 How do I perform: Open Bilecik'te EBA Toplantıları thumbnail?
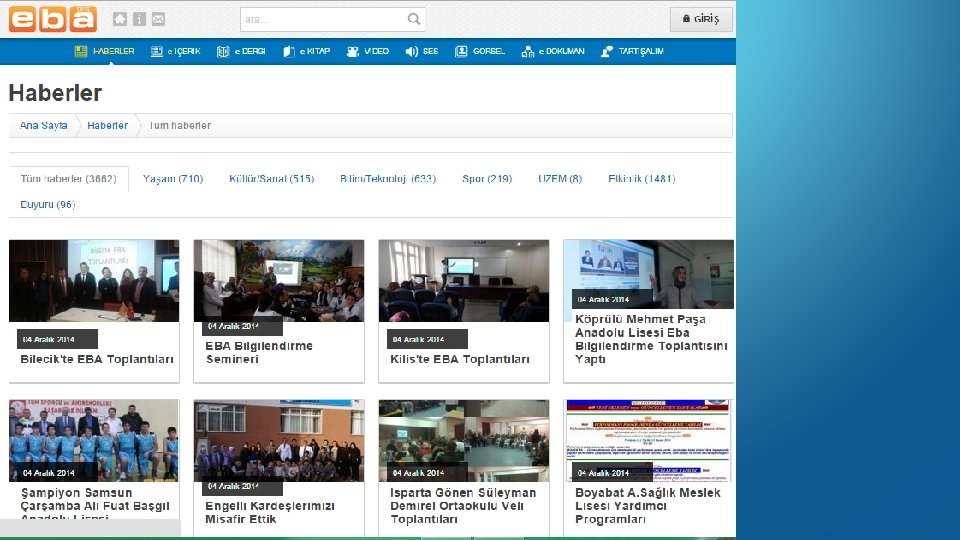94,281
